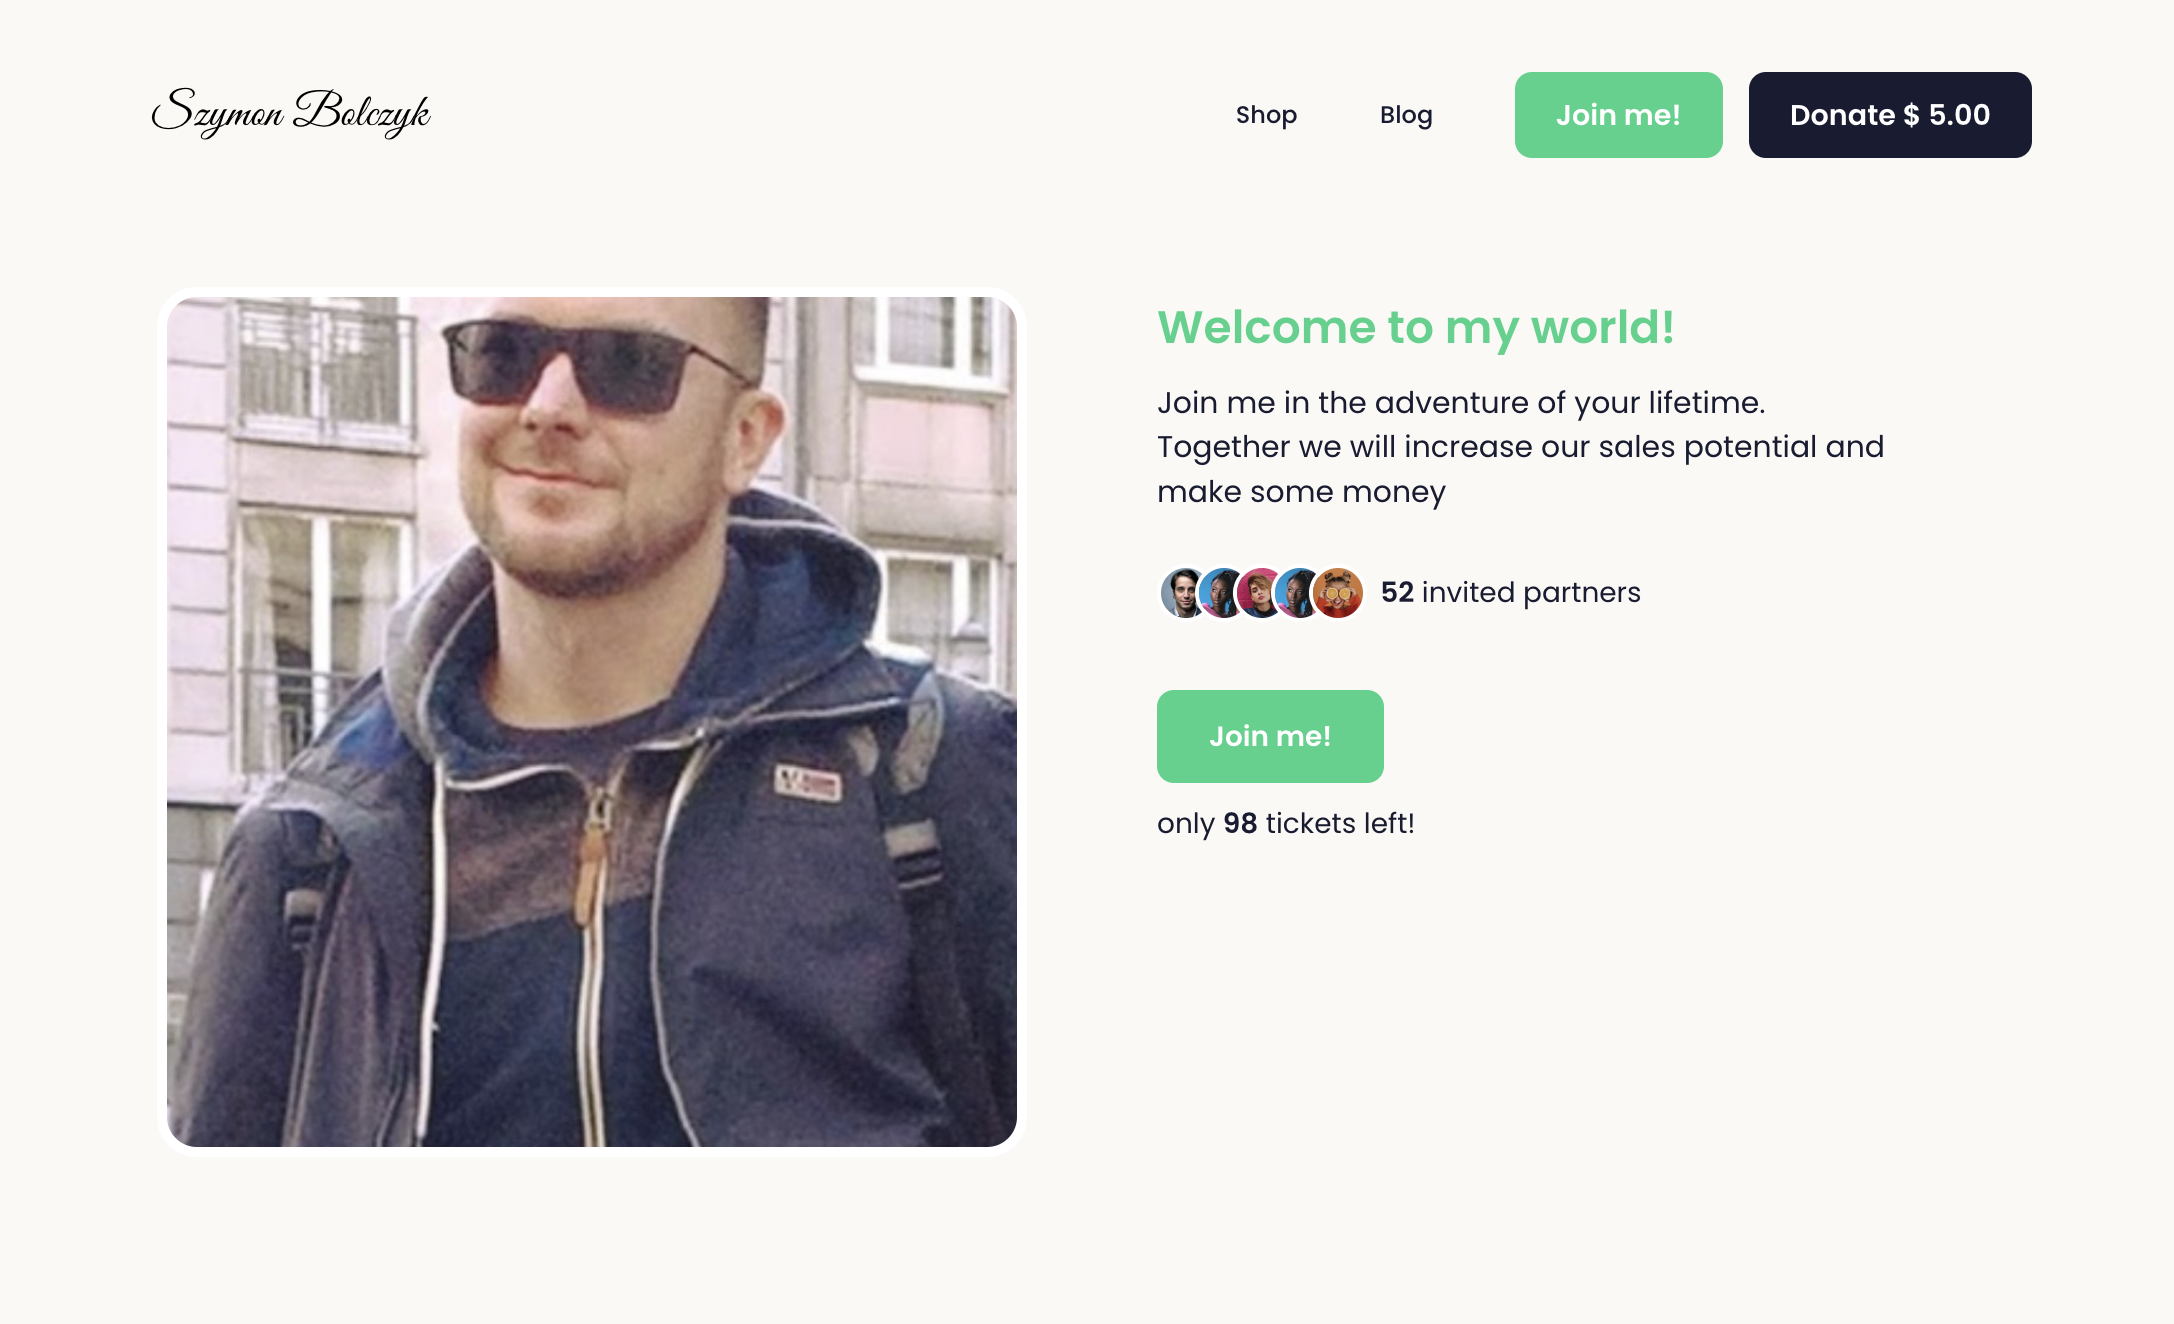Image resolution: width=2174 pixels, height=1324 pixels.
Task: Select the first avatar with gray background
Action: point(1184,593)
